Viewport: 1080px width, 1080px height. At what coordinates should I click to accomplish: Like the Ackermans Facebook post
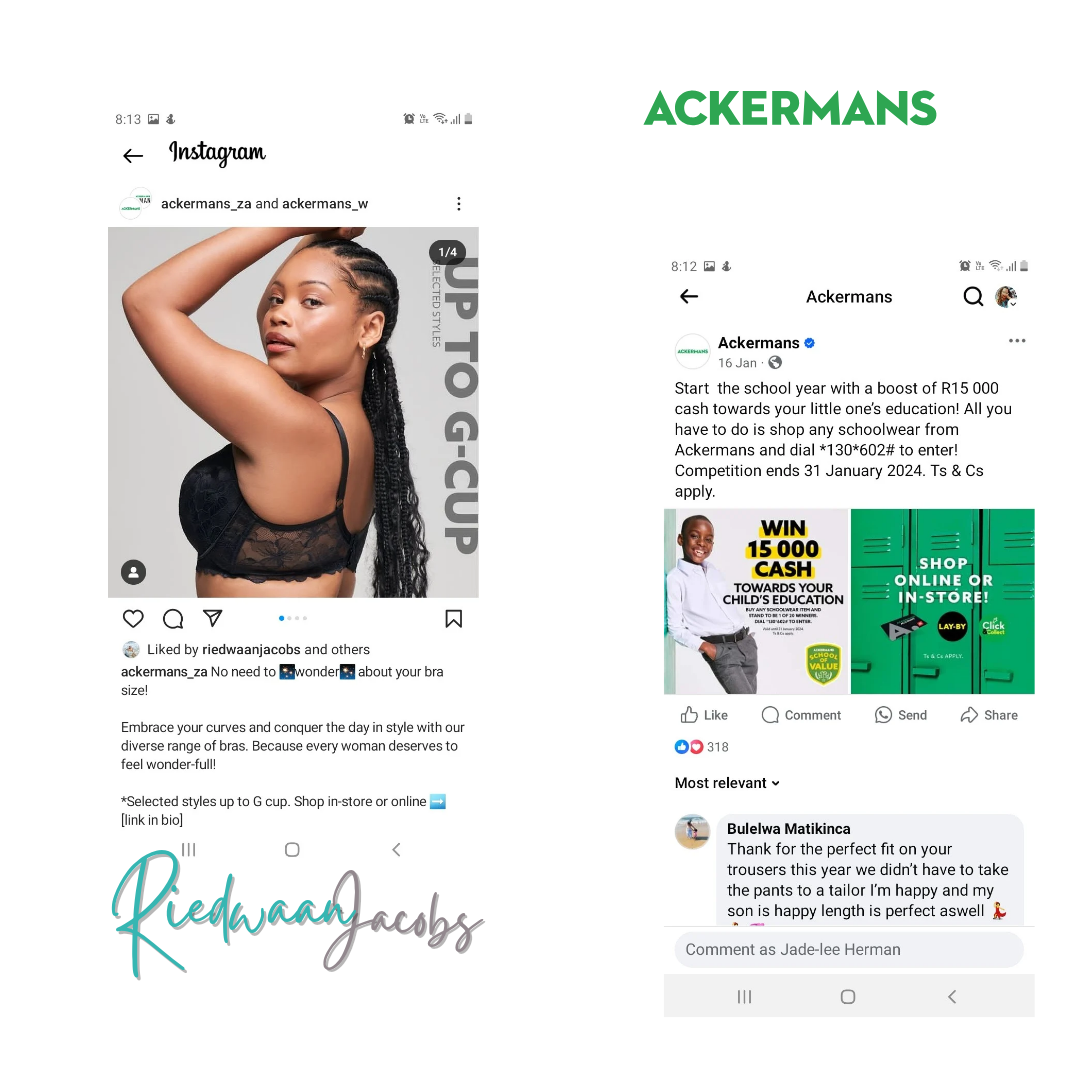click(x=704, y=715)
